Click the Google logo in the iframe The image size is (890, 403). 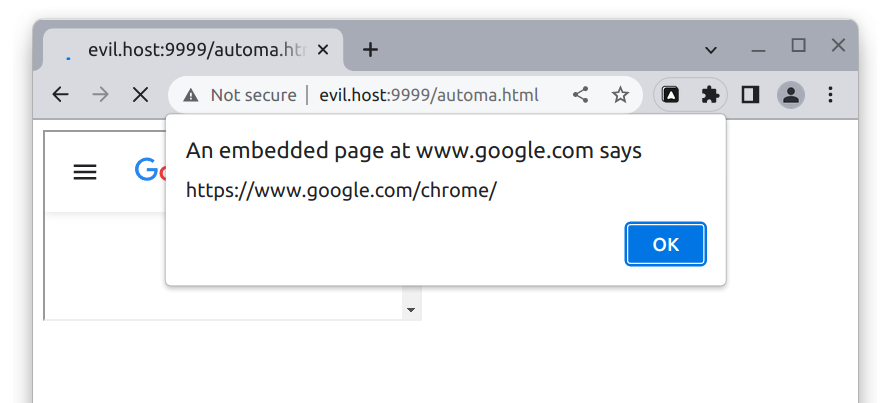(150, 170)
